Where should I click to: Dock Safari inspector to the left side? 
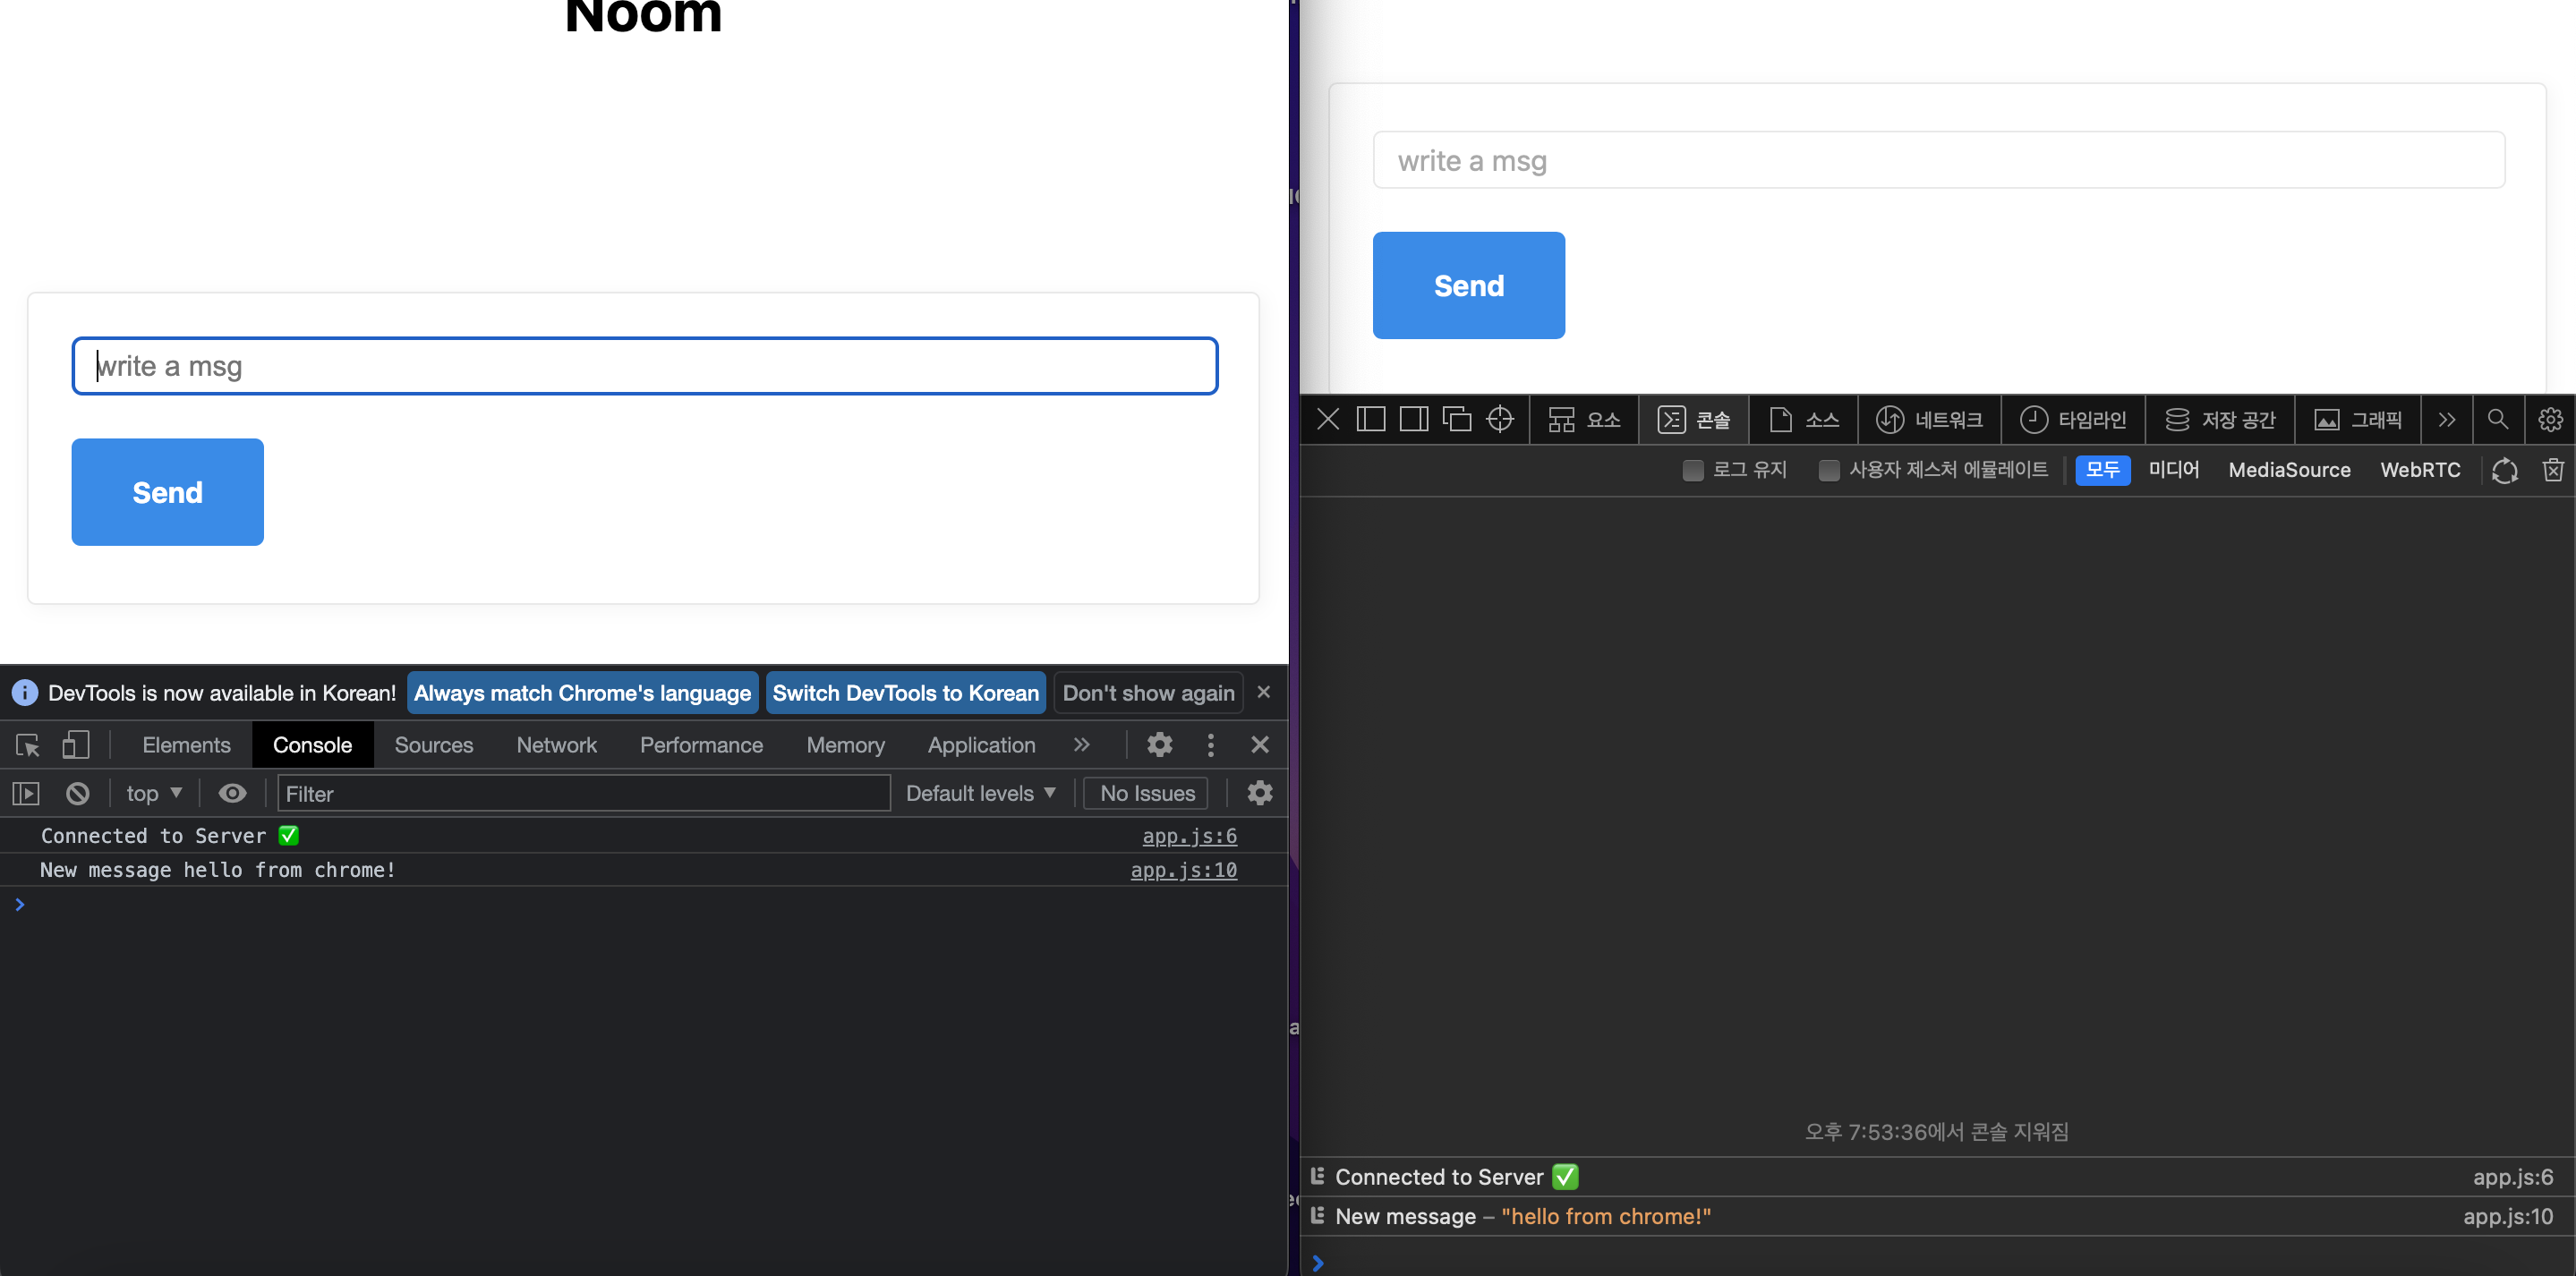(1370, 420)
